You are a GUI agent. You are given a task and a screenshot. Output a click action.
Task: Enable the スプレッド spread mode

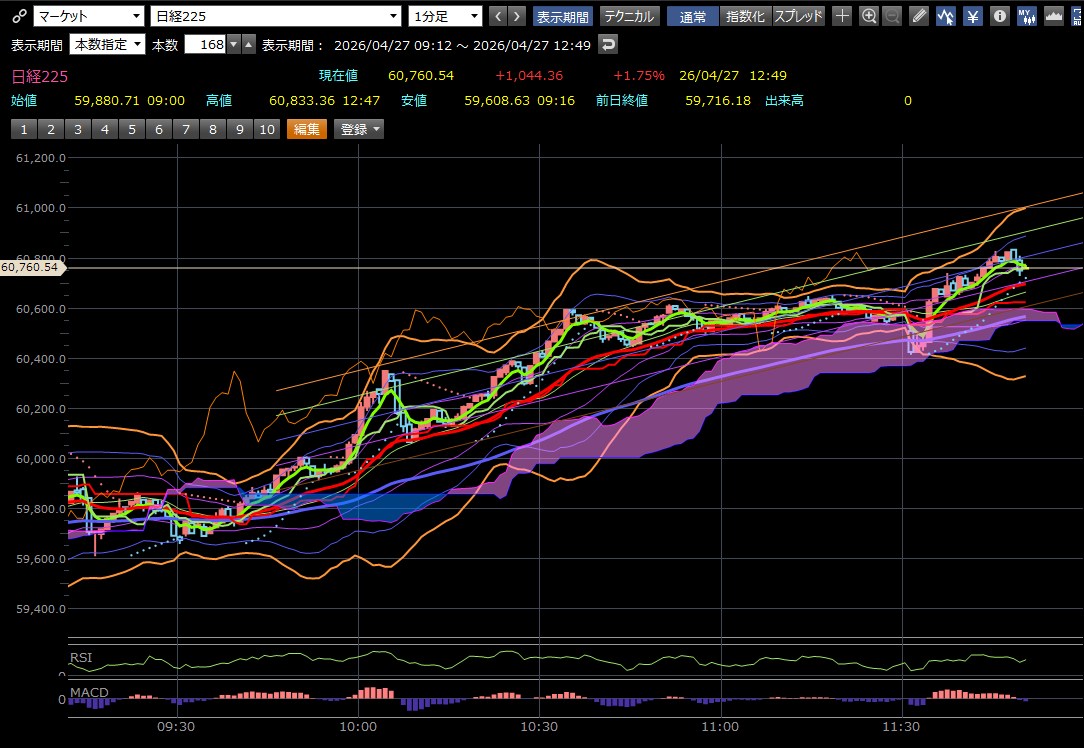[798, 16]
